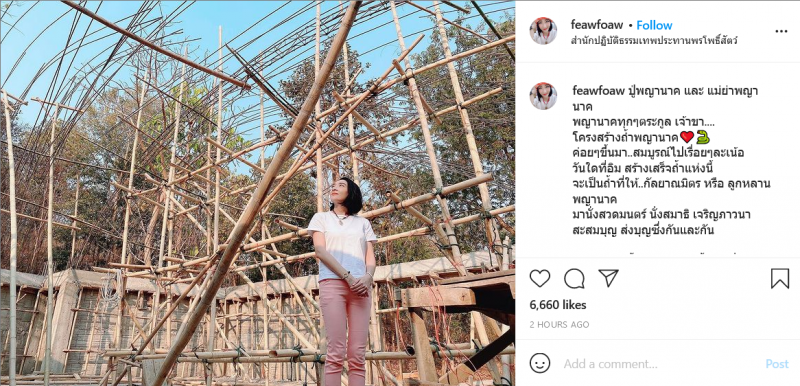Save post with bookmark icon
The image size is (800, 386).
coord(780,278)
